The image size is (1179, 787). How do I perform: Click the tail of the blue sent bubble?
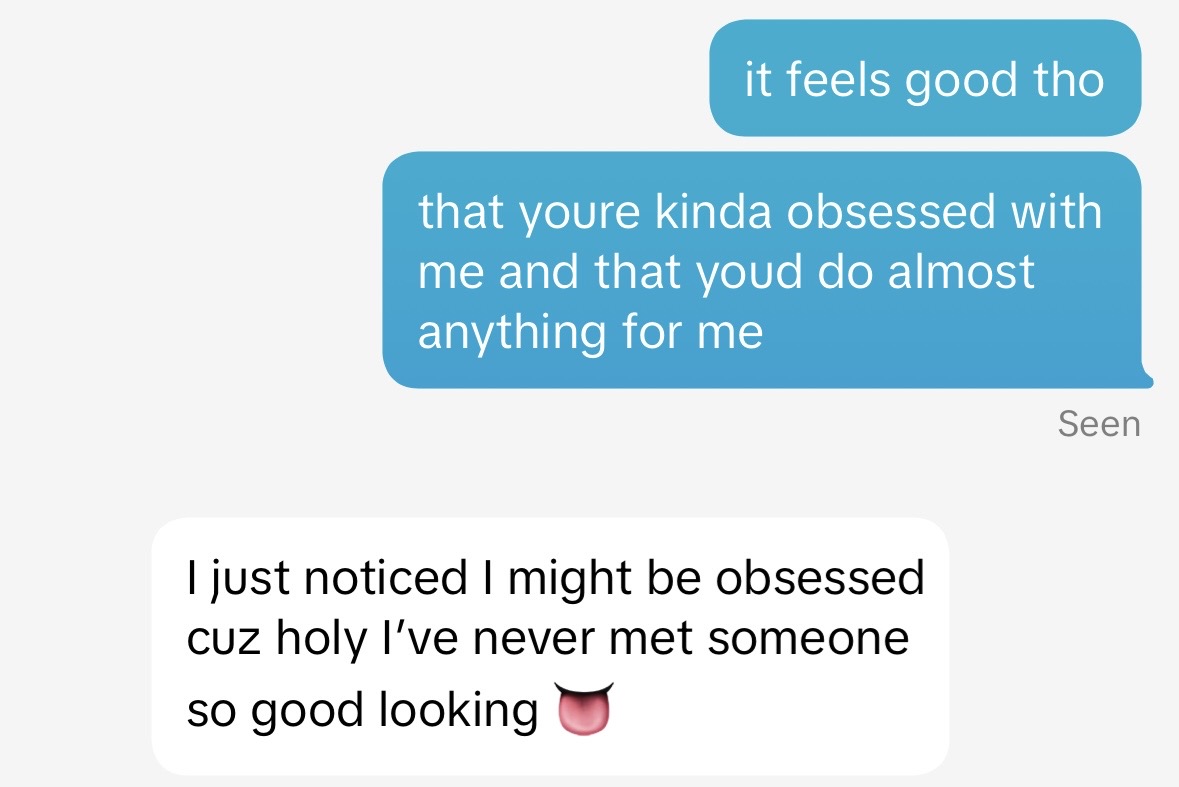coord(1145,380)
